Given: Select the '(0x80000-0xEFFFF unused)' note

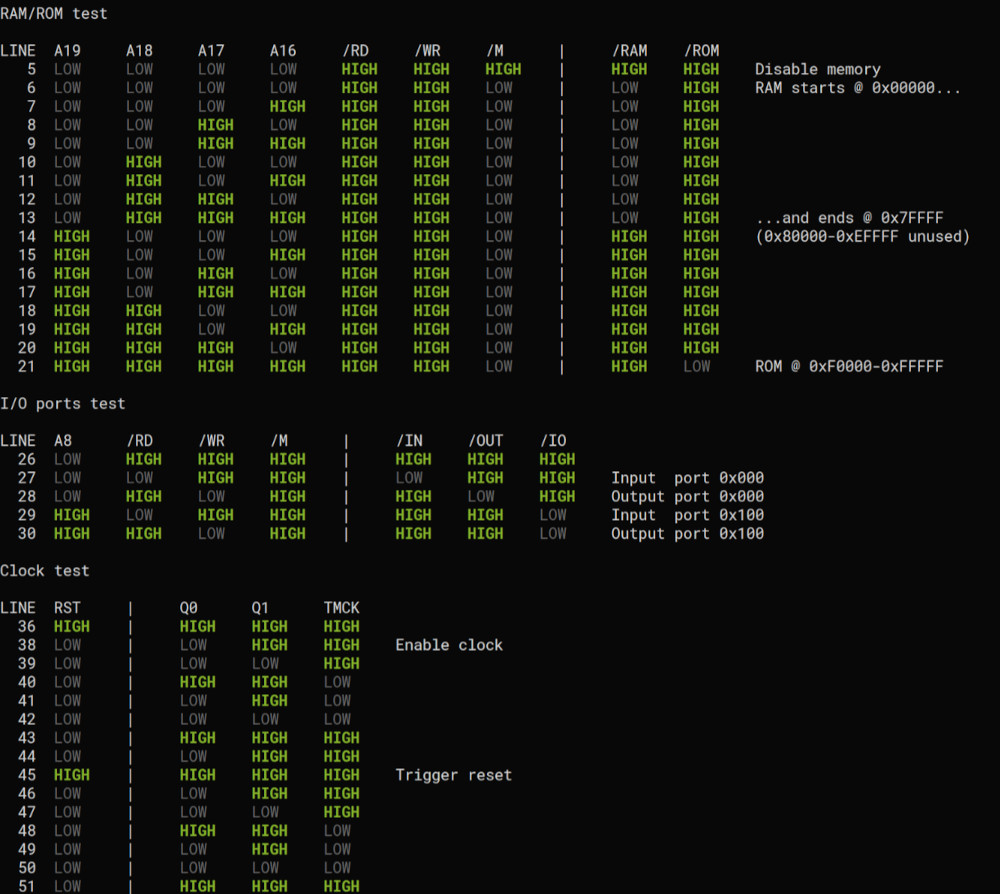Looking at the screenshot, I should (862, 236).
